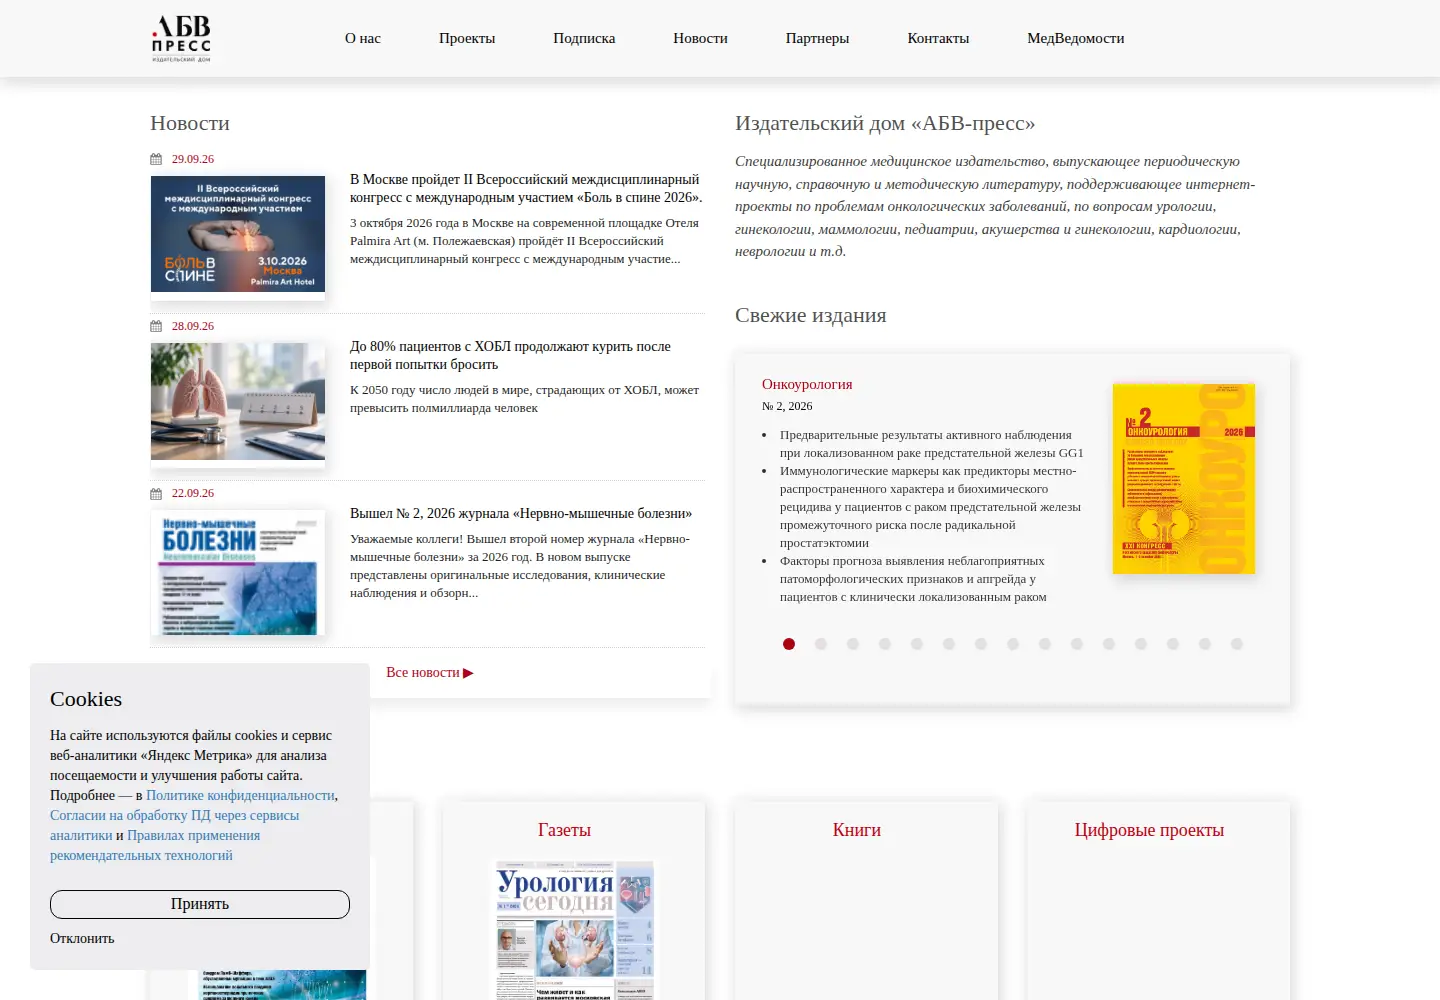
Task: Open the Новости menu item
Action: (x=700, y=38)
